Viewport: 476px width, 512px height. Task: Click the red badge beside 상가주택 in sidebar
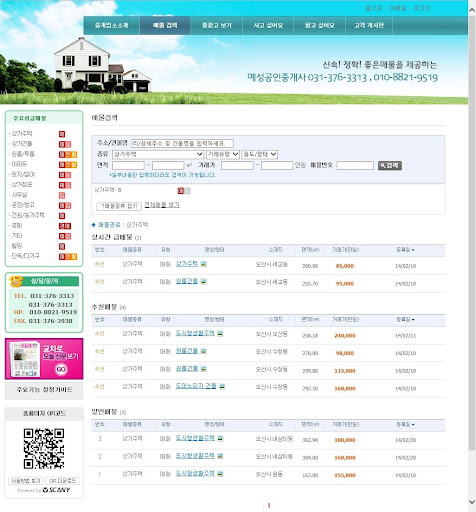coord(62,134)
